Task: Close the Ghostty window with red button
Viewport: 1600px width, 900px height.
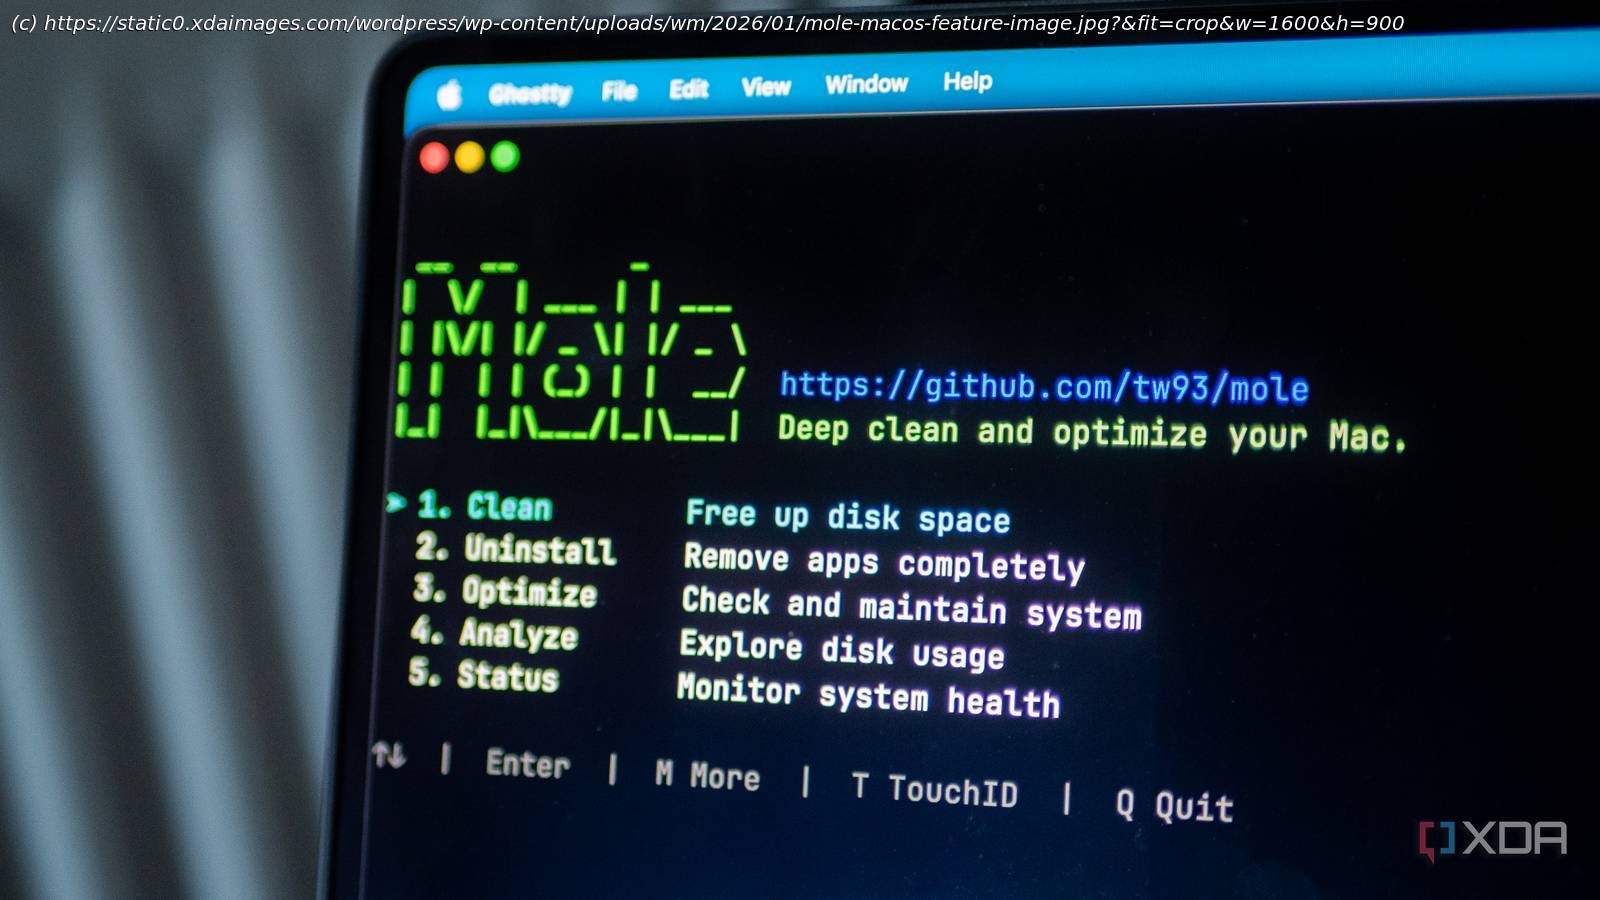Action: tap(434, 158)
